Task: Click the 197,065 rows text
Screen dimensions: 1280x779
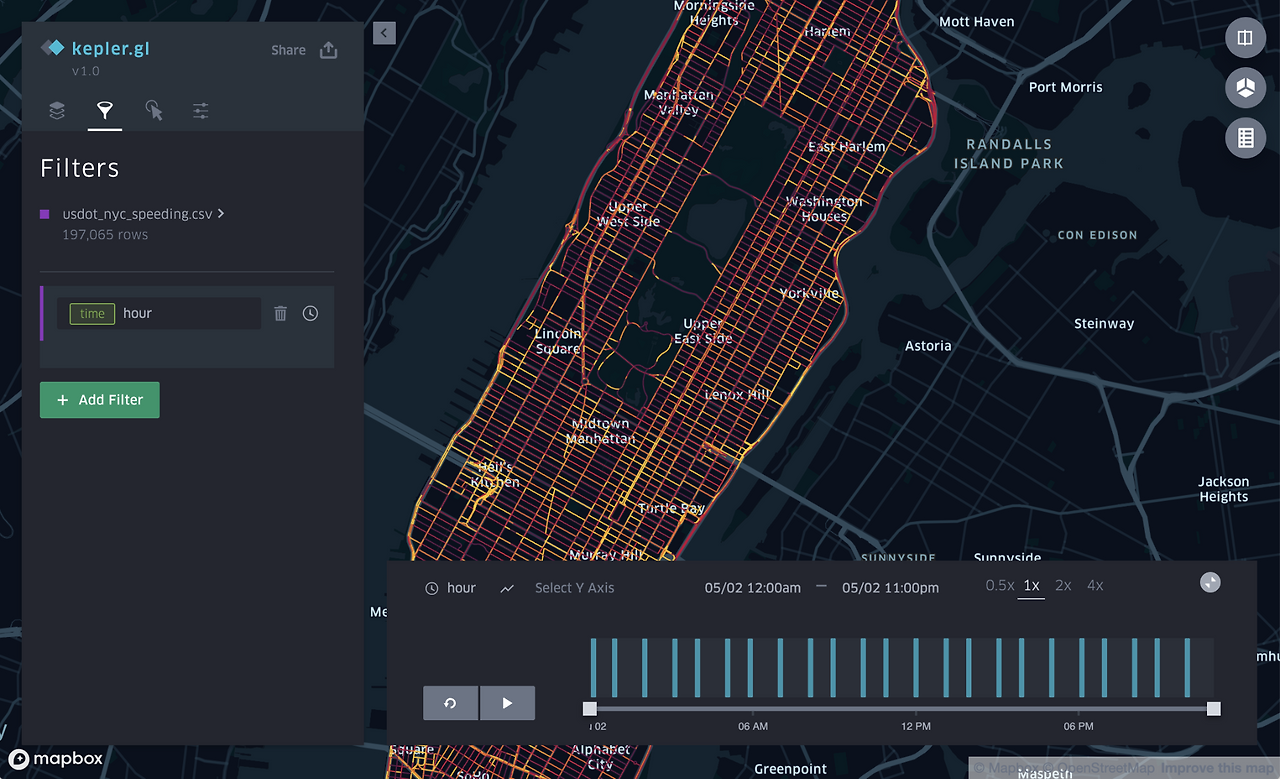Action: point(105,235)
